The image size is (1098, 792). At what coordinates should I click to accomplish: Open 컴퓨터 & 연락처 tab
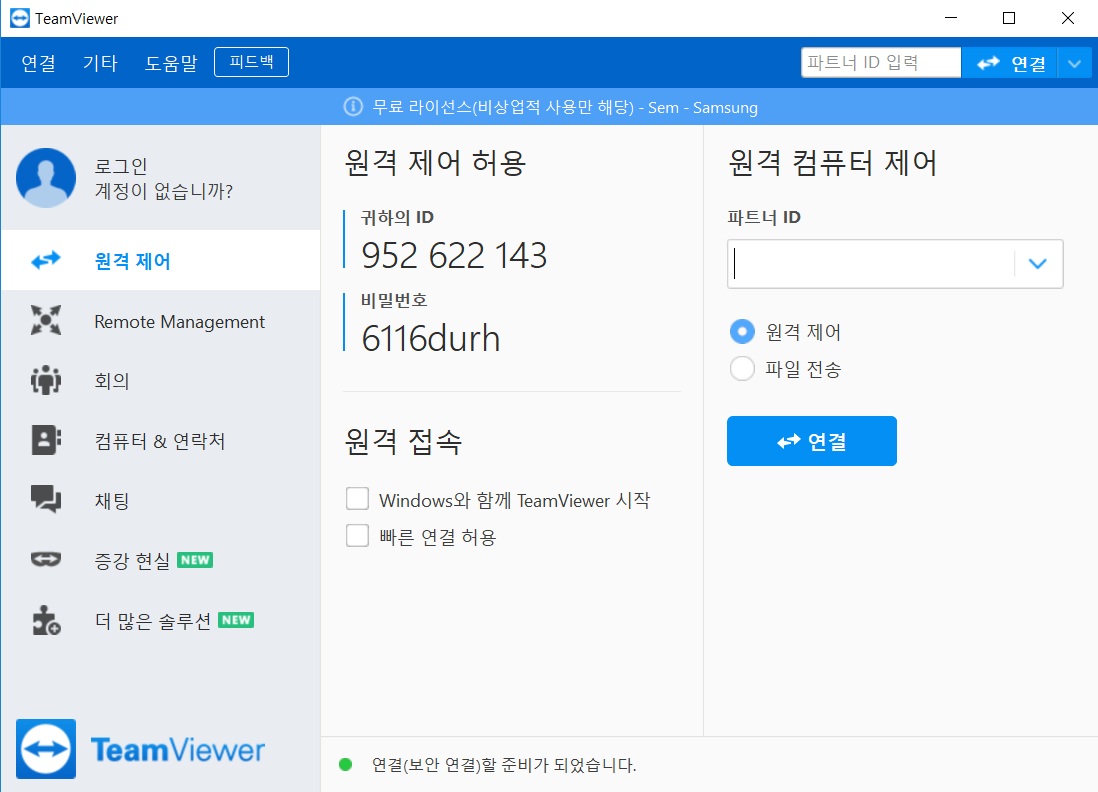(160, 440)
